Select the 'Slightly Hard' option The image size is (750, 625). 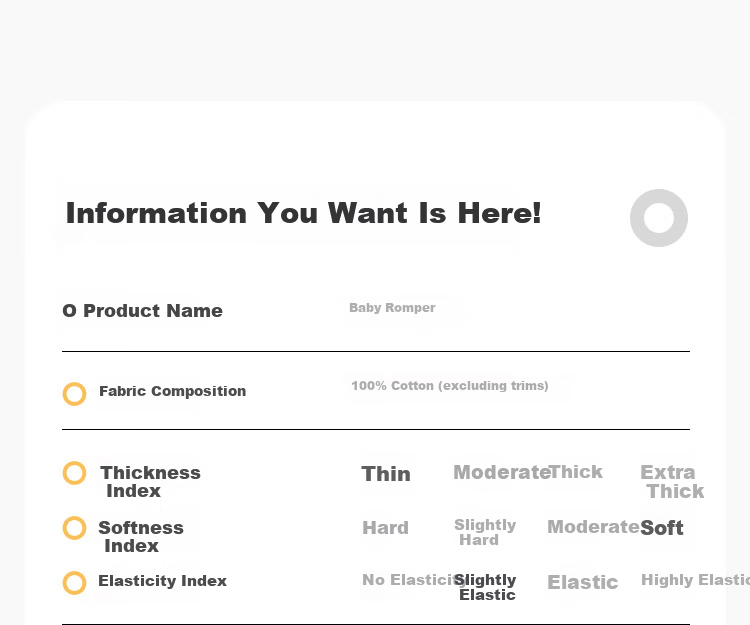point(485,532)
